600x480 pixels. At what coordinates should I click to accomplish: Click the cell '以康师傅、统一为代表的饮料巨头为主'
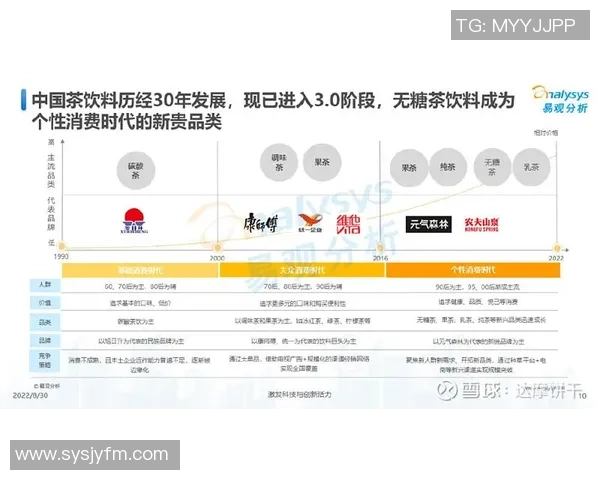pos(303,341)
